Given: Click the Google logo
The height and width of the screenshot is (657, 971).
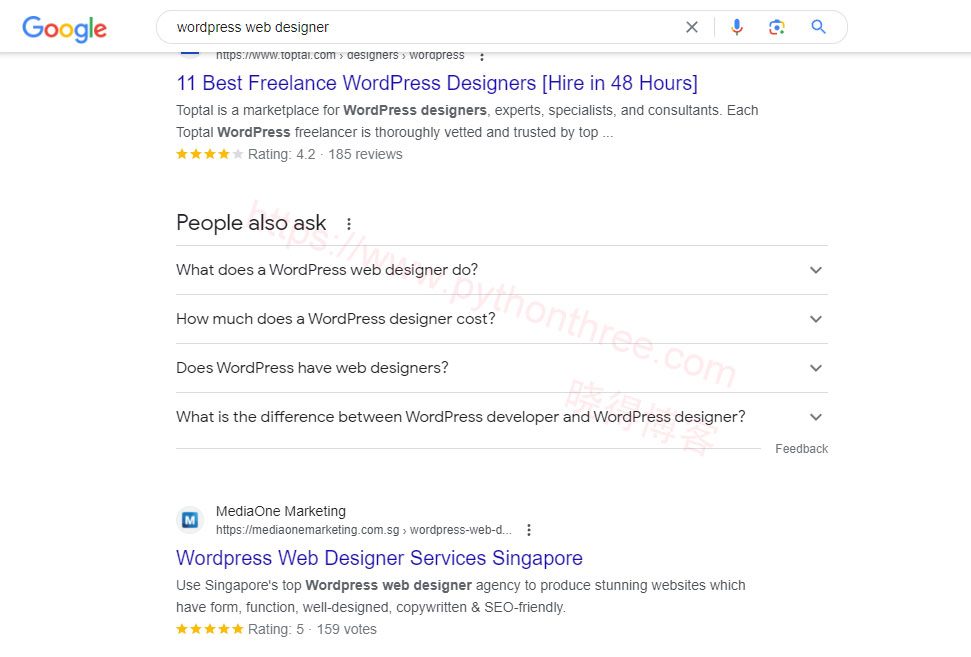Looking at the screenshot, I should coord(64,28).
